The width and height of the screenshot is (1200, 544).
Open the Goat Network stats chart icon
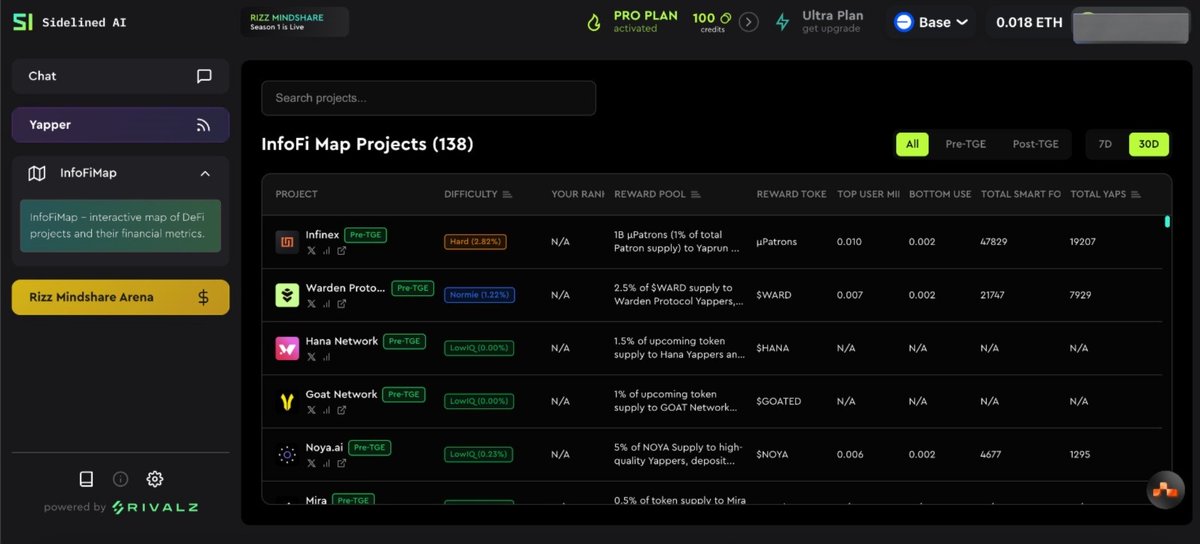[x=326, y=410]
